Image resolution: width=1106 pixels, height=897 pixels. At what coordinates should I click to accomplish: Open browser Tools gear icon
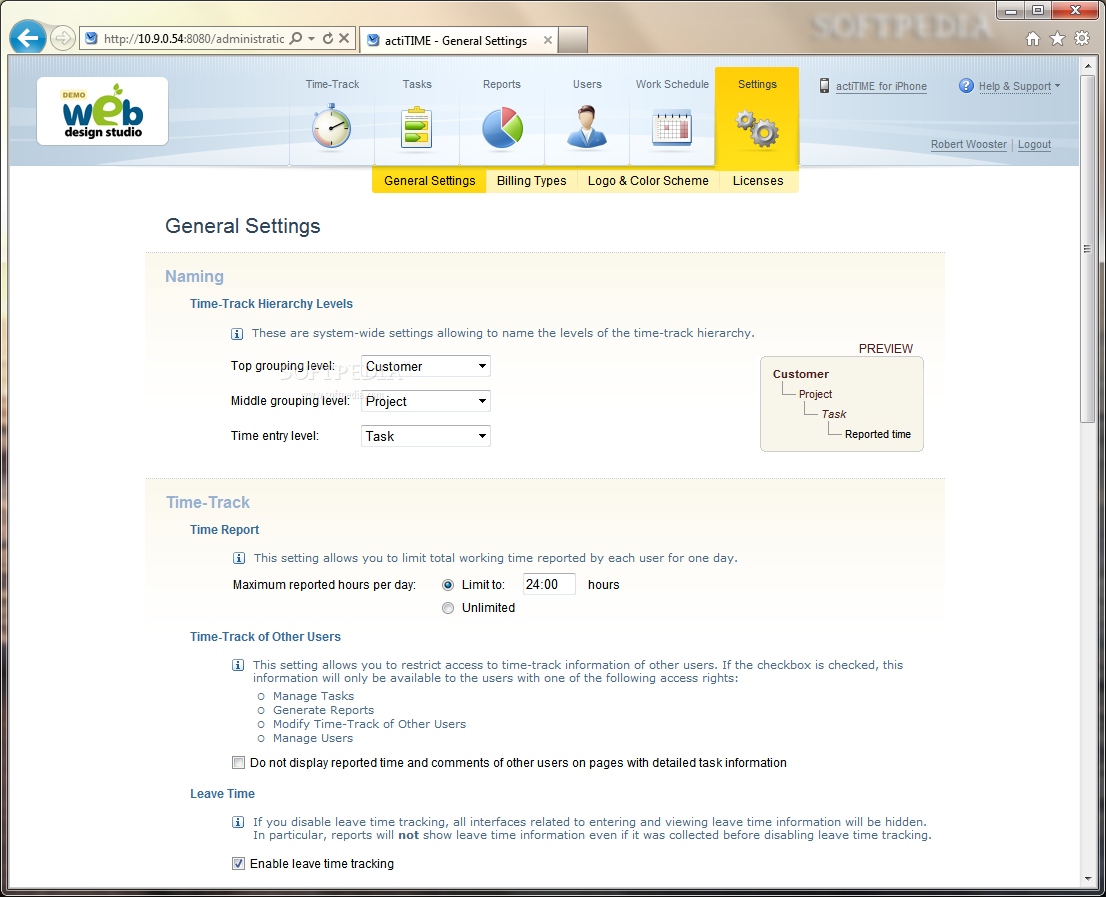(1082, 39)
